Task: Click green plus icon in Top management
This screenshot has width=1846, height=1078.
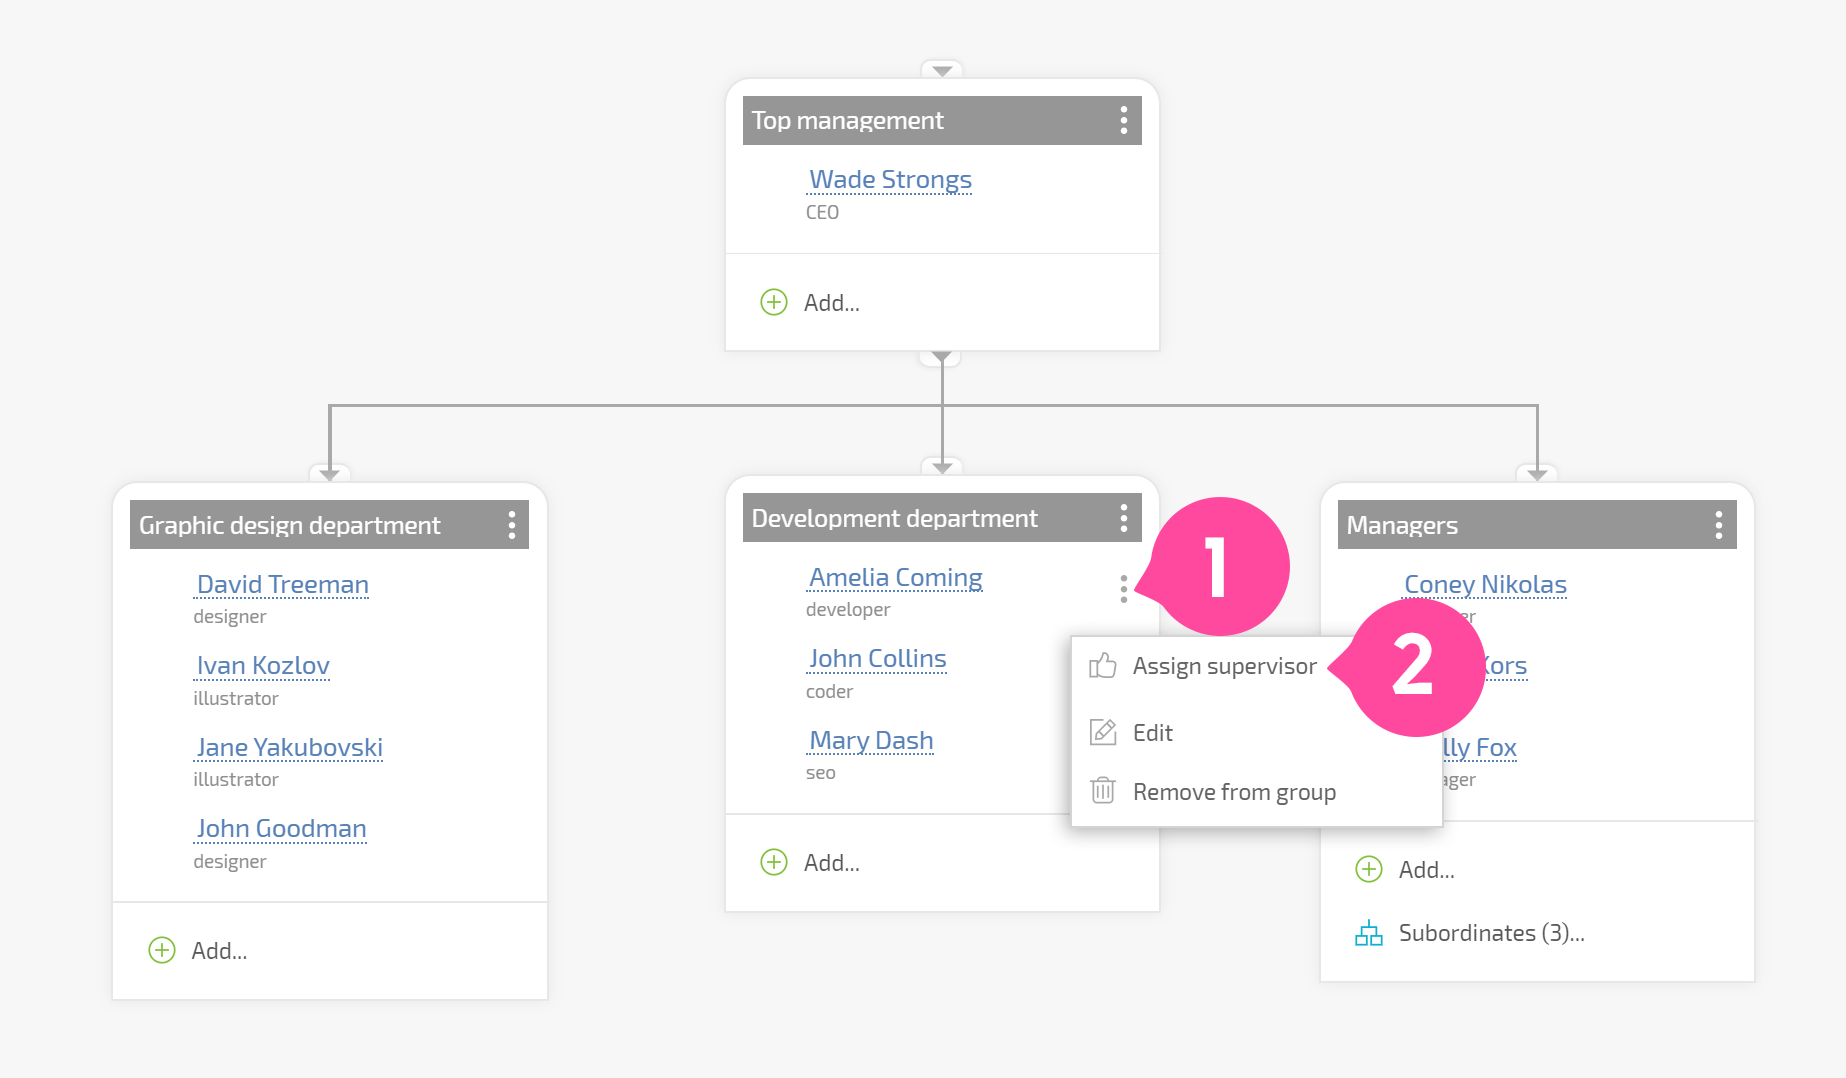Action: coord(774,302)
